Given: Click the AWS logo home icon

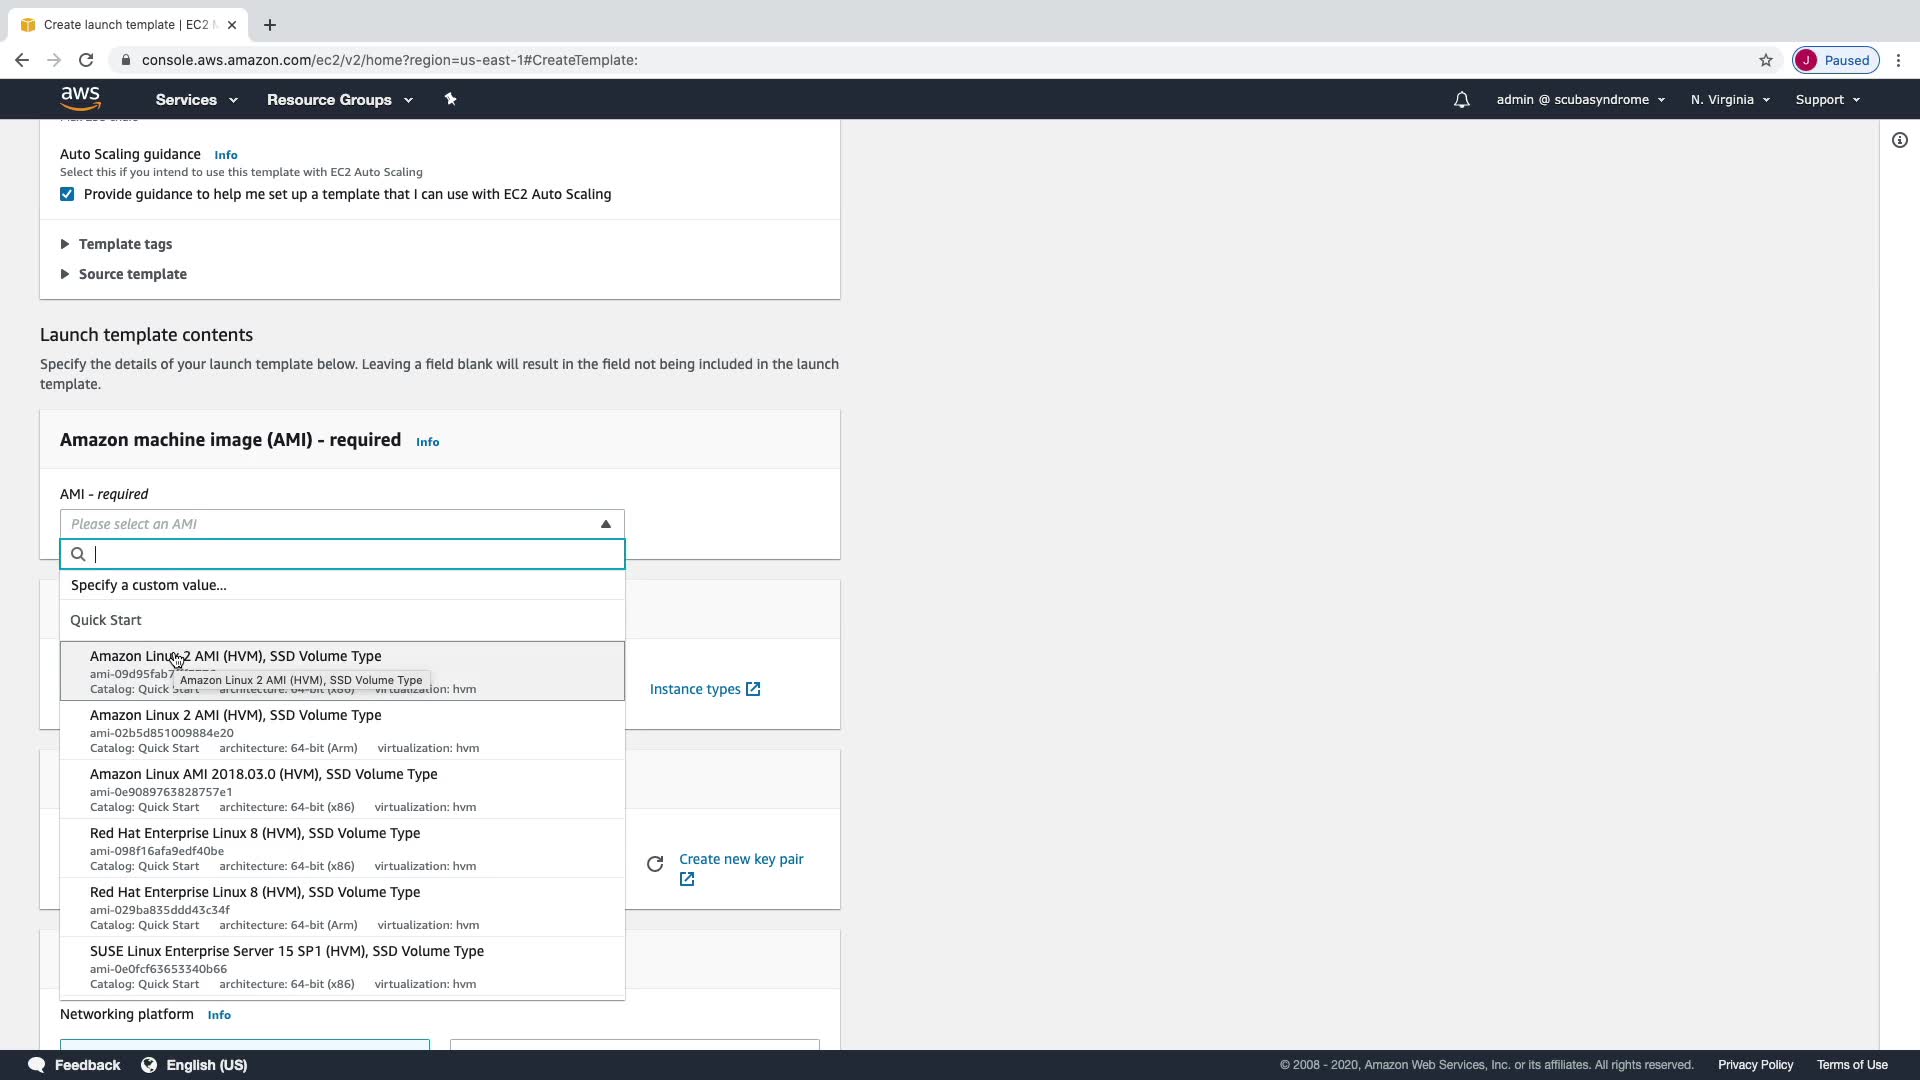Looking at the screenshot, I should 80,98.
